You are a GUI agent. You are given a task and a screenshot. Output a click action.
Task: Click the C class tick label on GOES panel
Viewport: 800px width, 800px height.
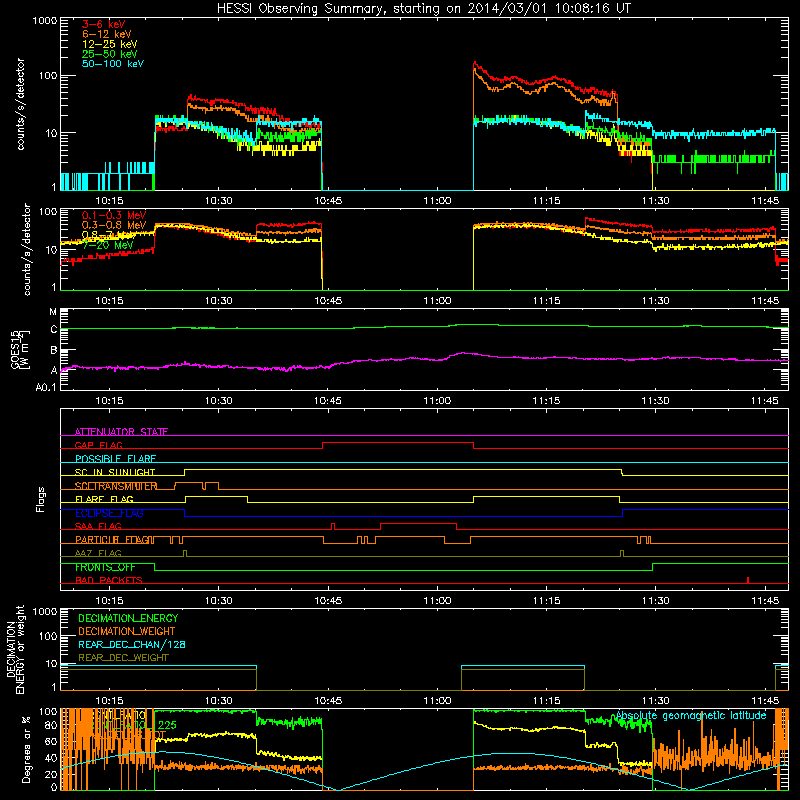(x=54, y=330)
